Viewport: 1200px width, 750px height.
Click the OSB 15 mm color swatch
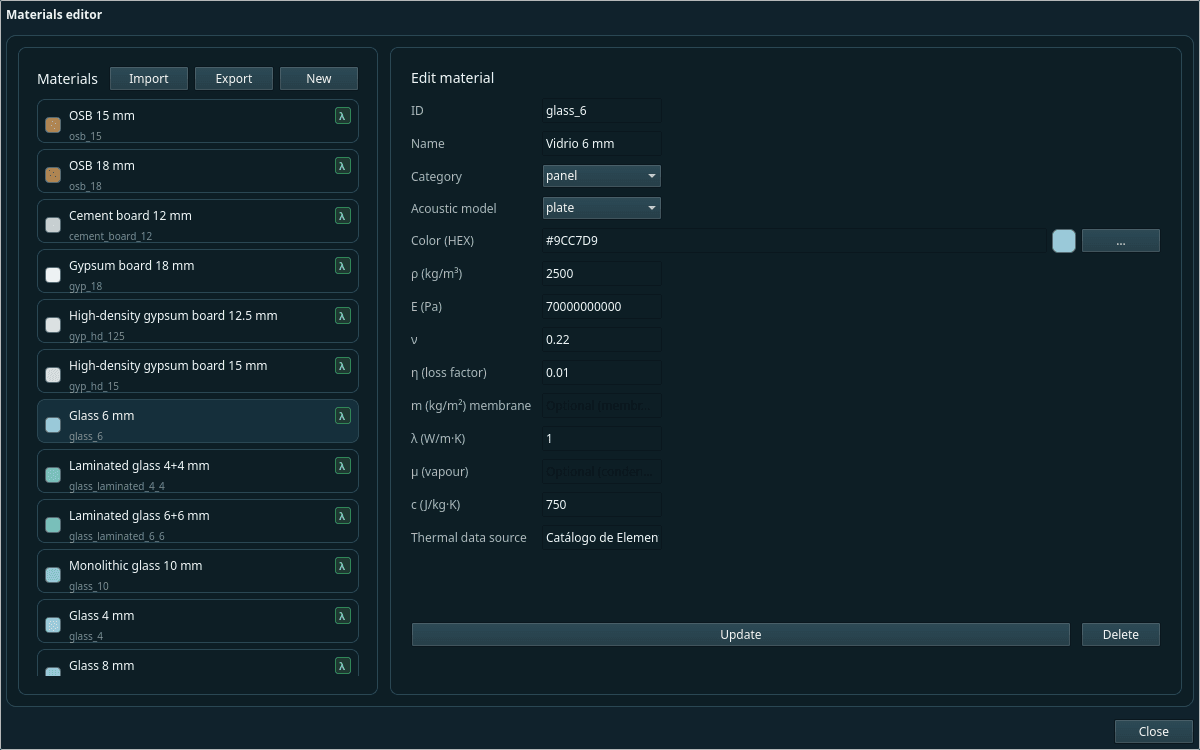coord(53,125)
